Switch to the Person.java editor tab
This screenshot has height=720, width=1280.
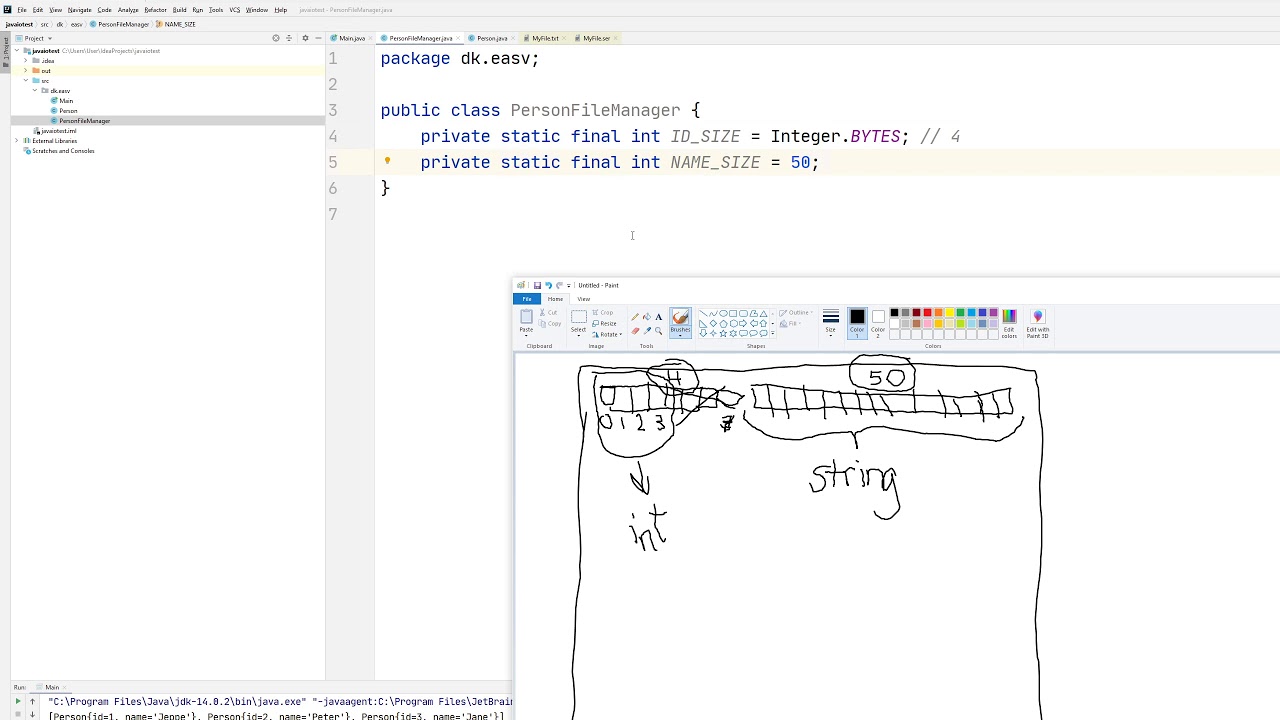click(491, 38)
